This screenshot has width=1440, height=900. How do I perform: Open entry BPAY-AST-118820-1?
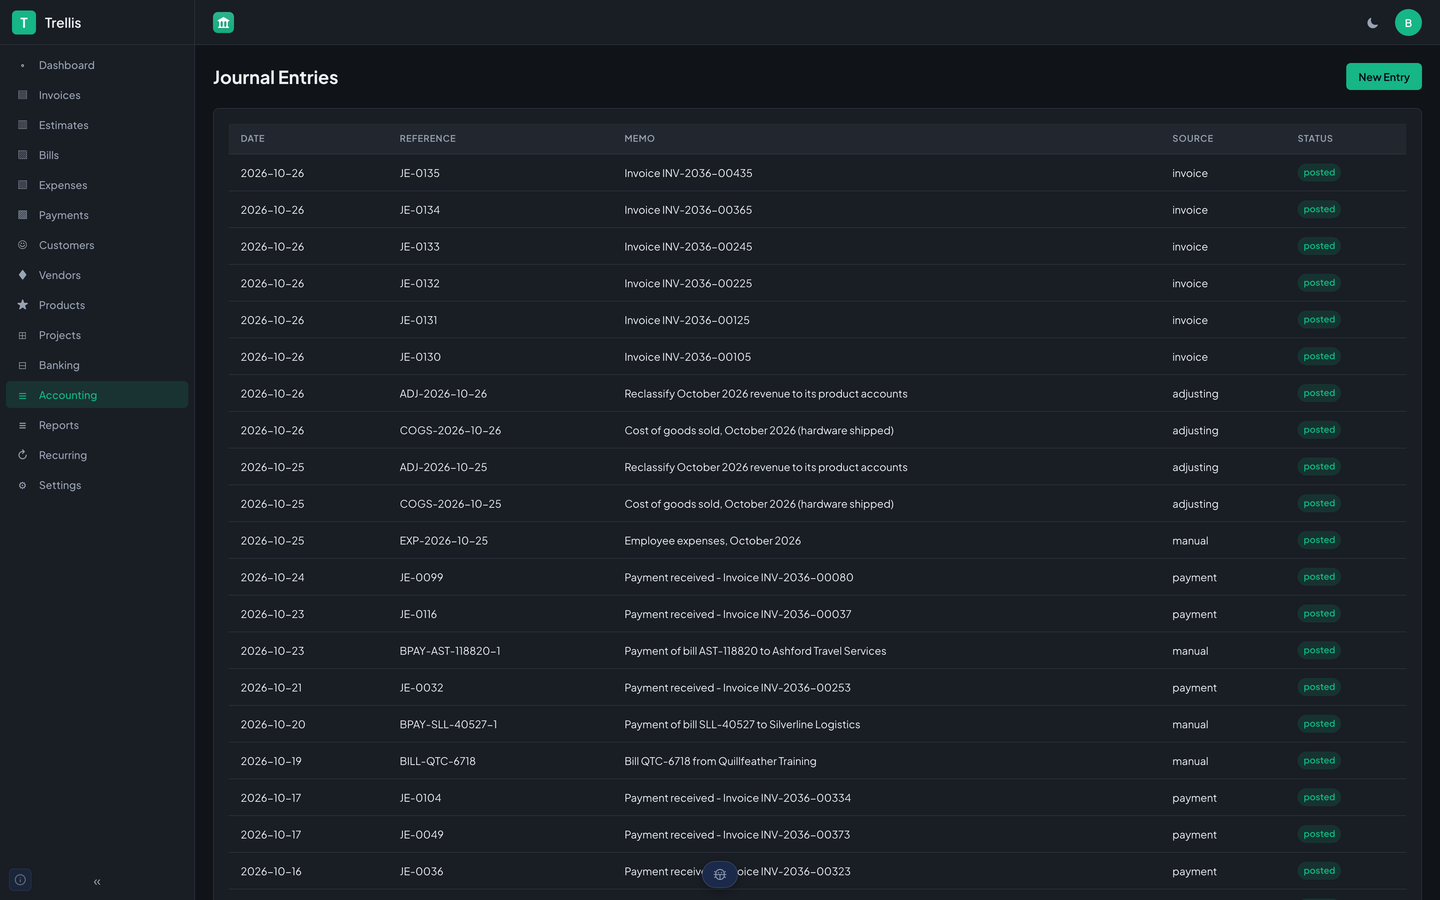(x=450, y=651)
